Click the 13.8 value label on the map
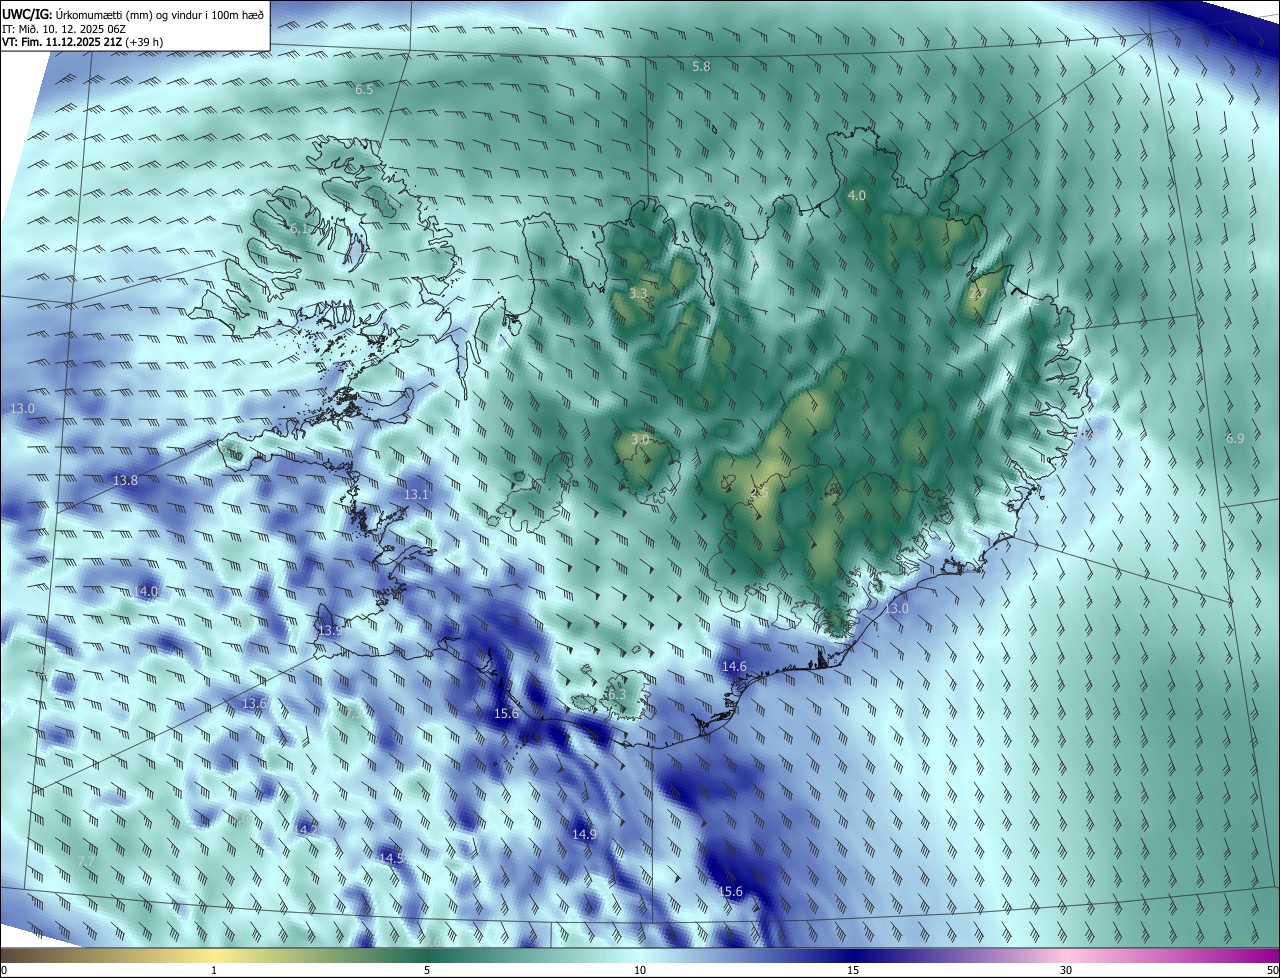The height and width of the screenshot is (978, 1280). click(125, 480)
